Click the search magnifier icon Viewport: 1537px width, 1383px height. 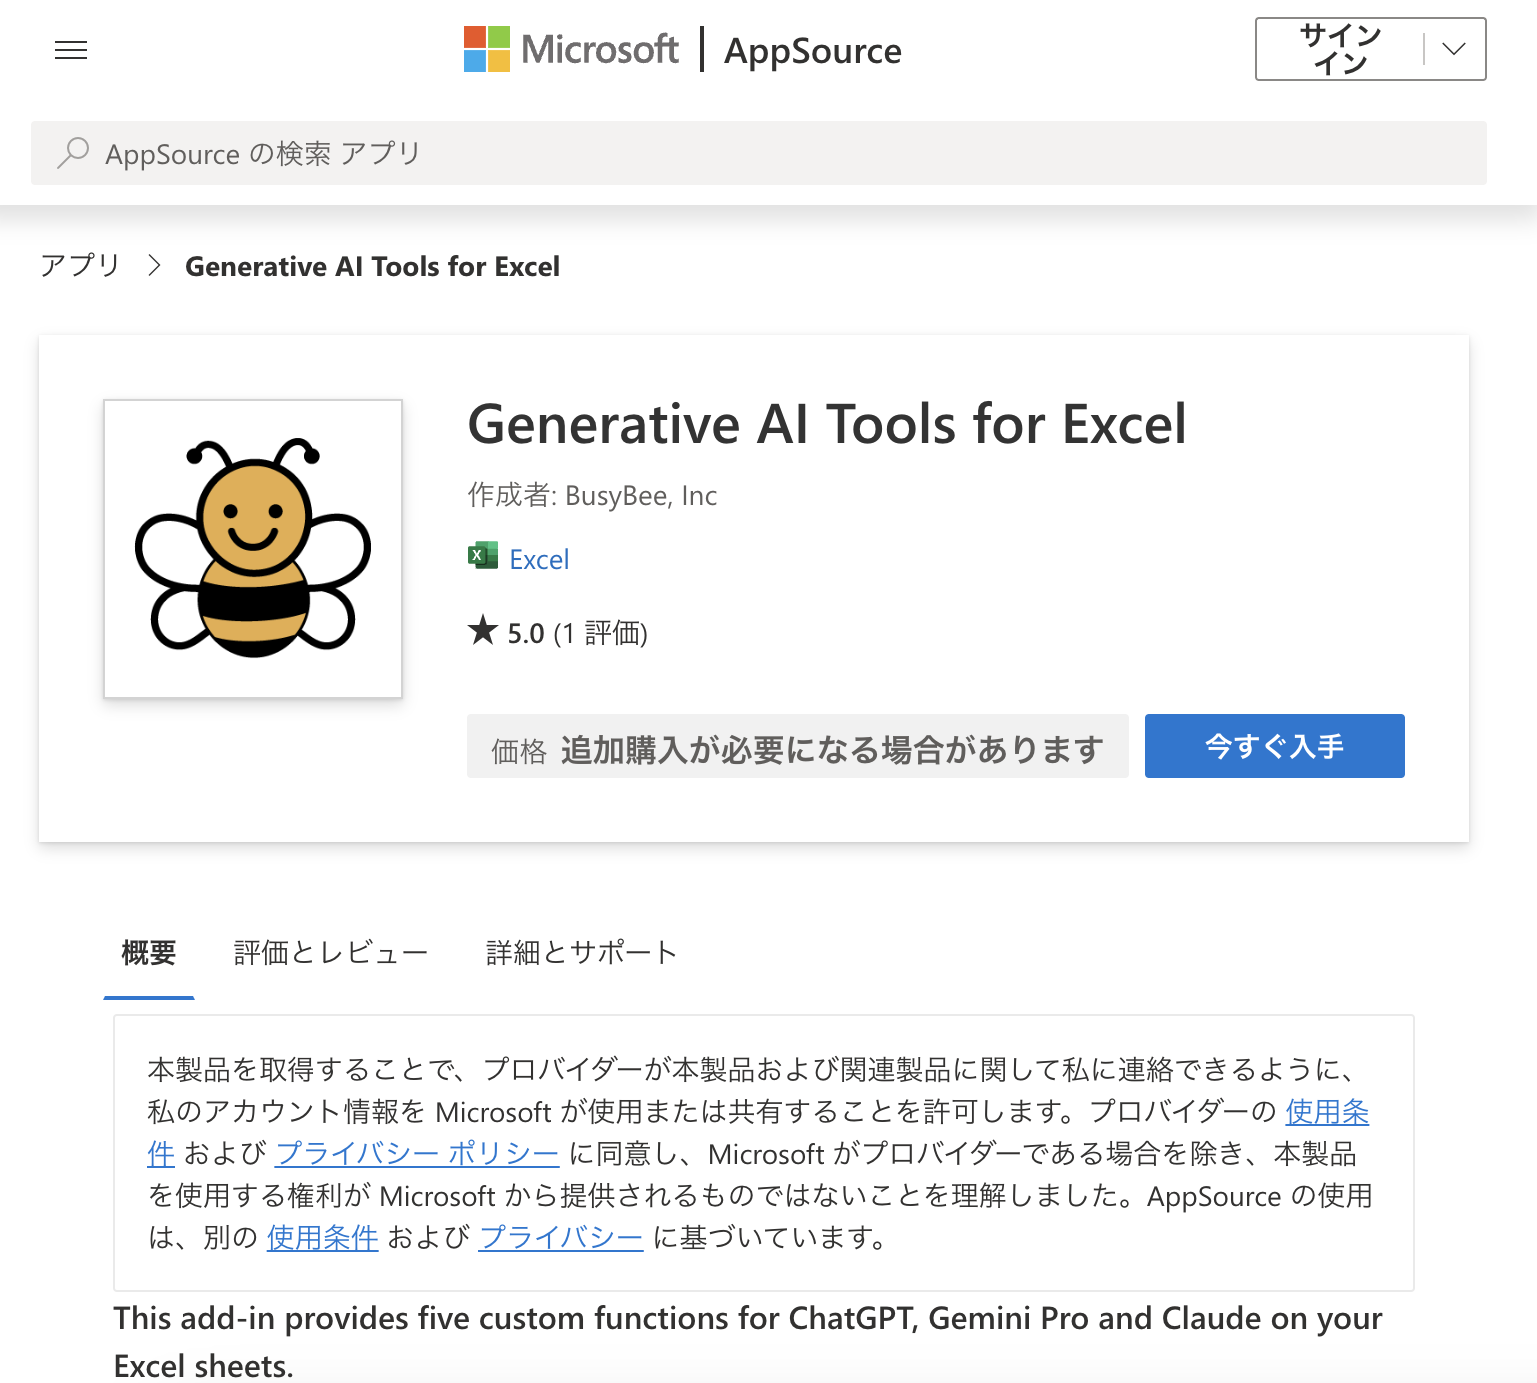click(72, 153)
